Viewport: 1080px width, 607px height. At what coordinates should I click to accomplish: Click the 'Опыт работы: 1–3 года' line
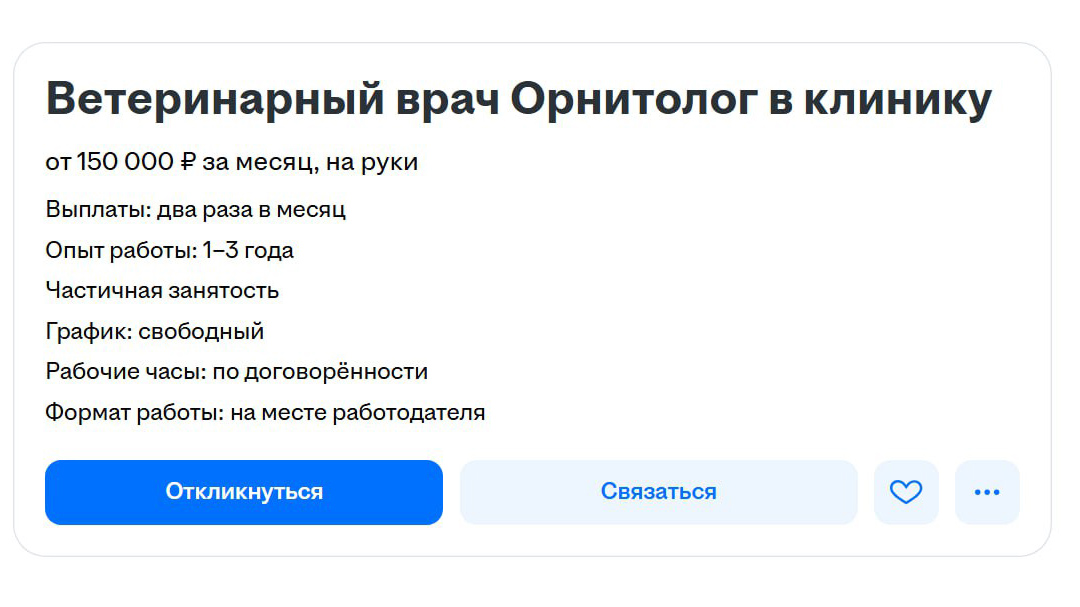170,250
